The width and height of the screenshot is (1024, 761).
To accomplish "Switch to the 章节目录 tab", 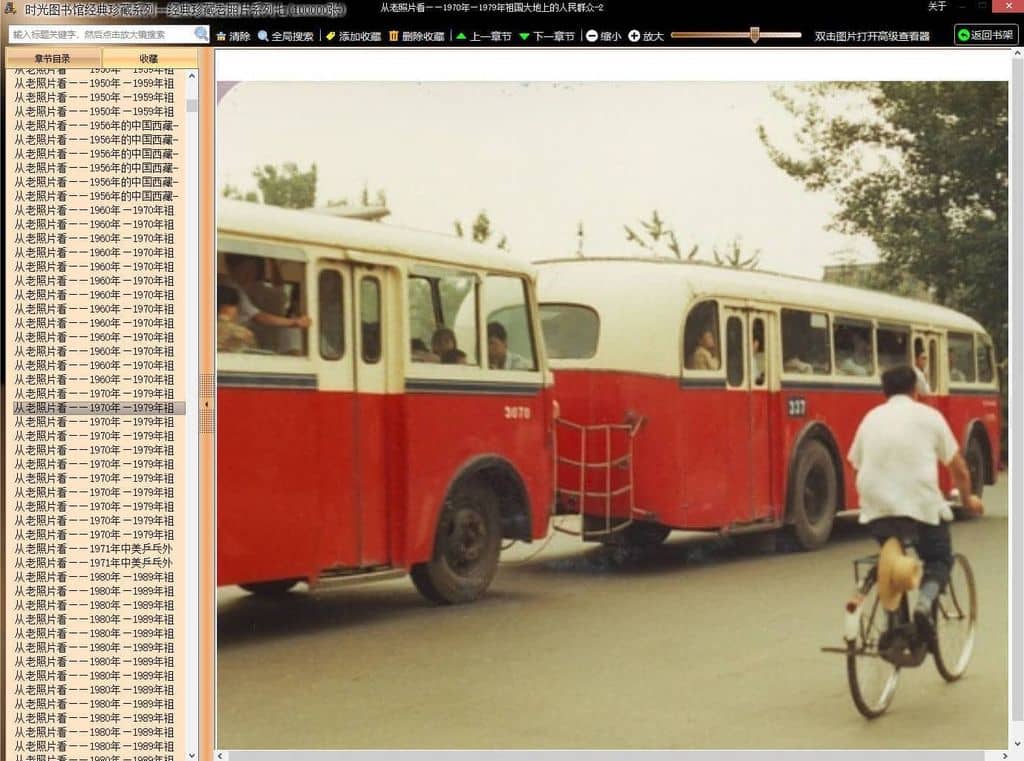I will tap(53, 59).
